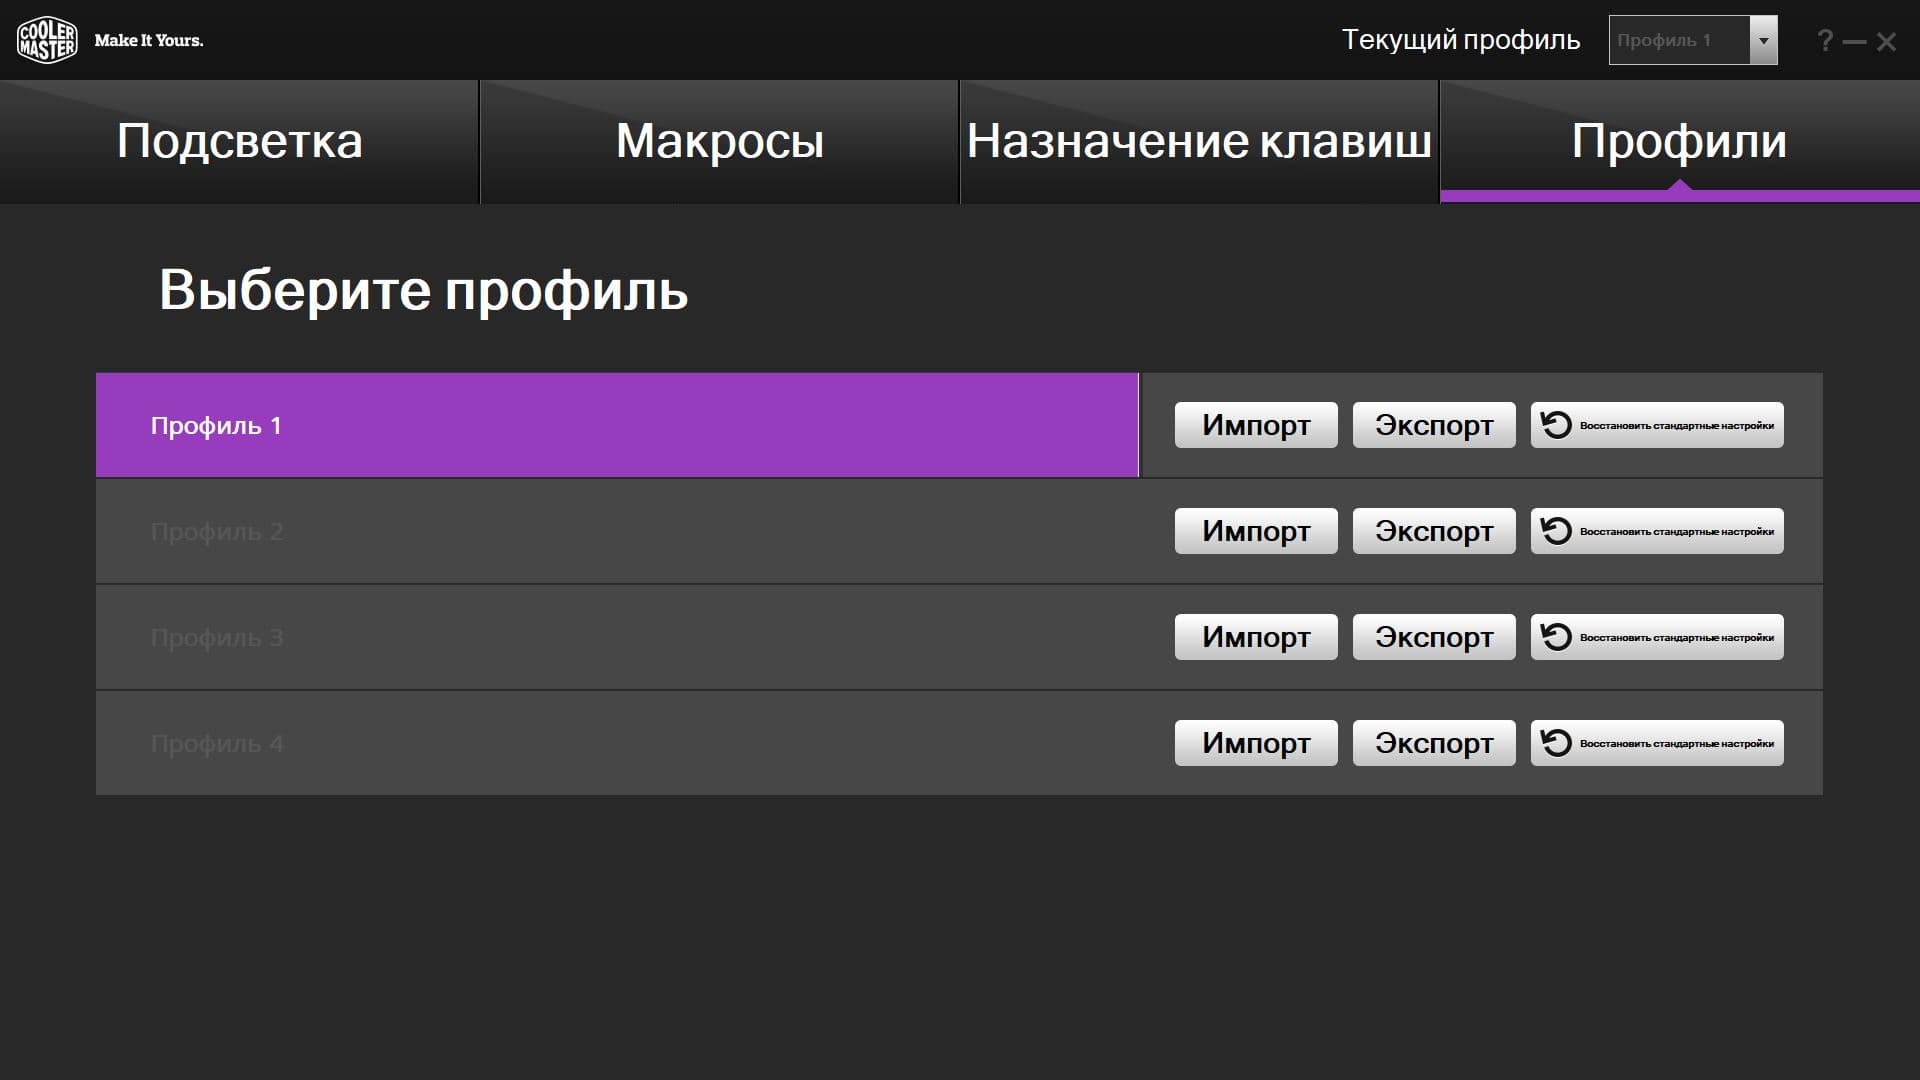The image size is (1920, 1080).
Task: Click the current profile combo box field
Action: 1678,40
